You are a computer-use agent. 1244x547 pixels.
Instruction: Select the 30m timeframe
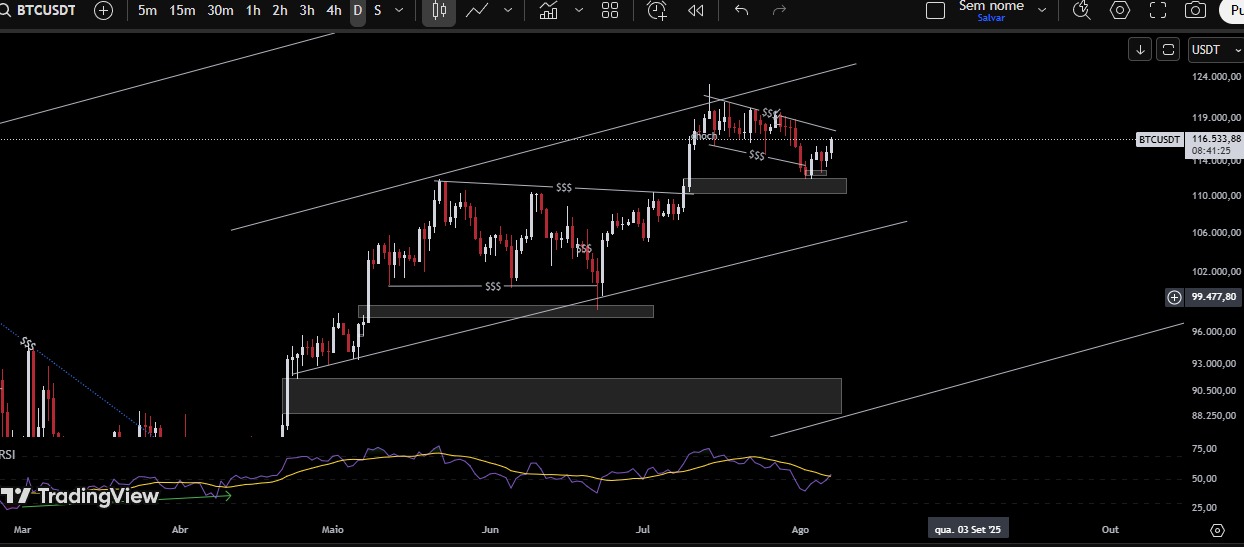pos(220,11)
